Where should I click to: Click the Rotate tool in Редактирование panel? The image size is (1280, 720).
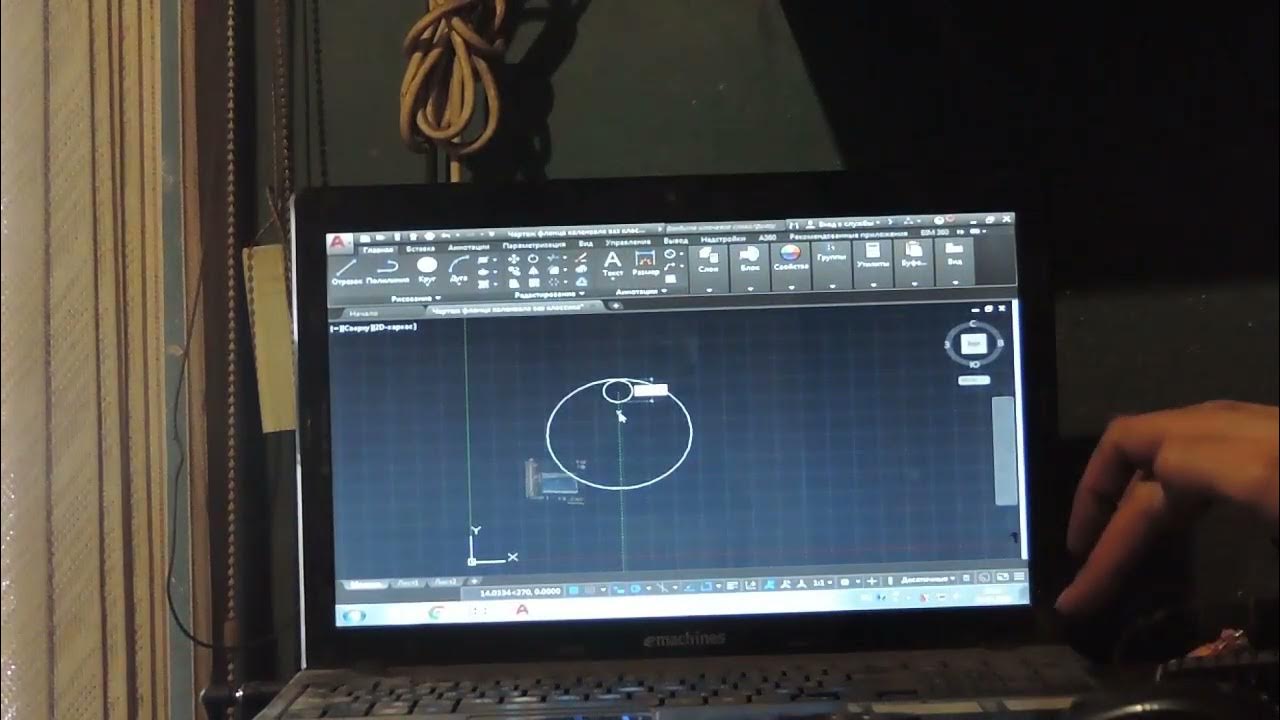click(533, 259)
